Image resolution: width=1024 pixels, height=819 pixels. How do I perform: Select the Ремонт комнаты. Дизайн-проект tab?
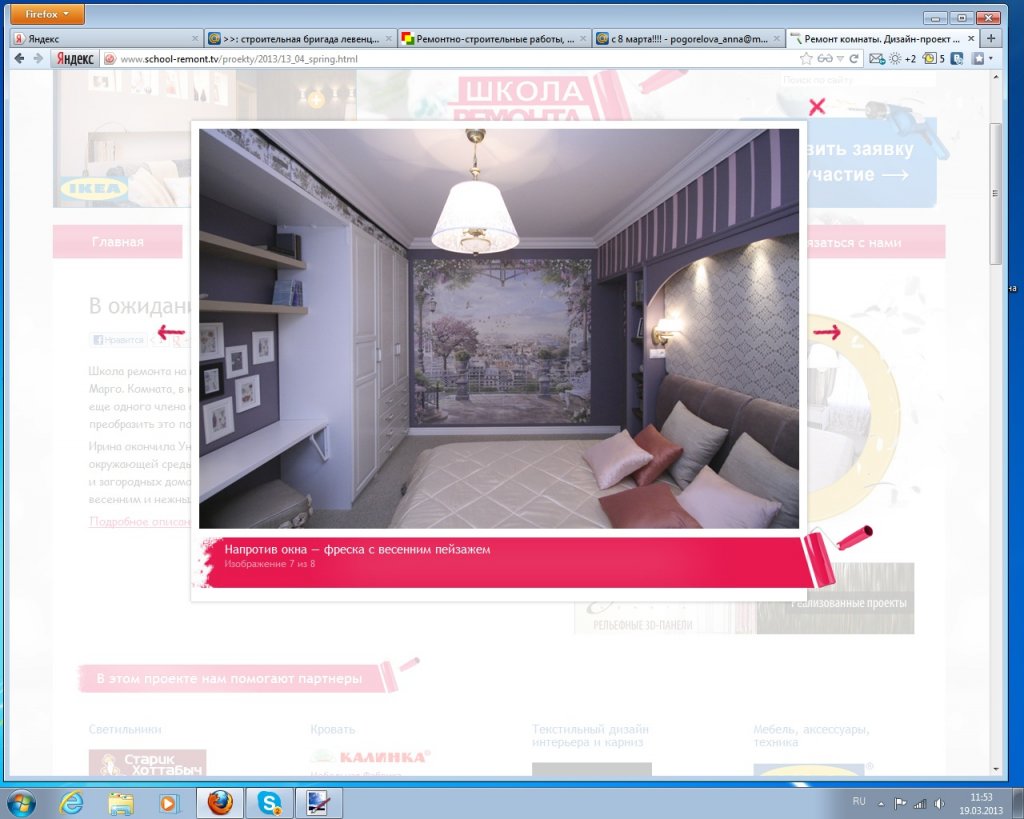pyautogui.click(x=882, y=39)
